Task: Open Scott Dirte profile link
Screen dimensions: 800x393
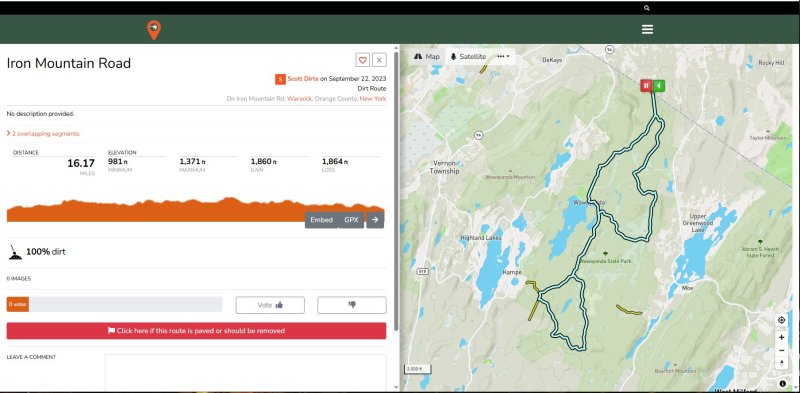Action: point(303,79)
